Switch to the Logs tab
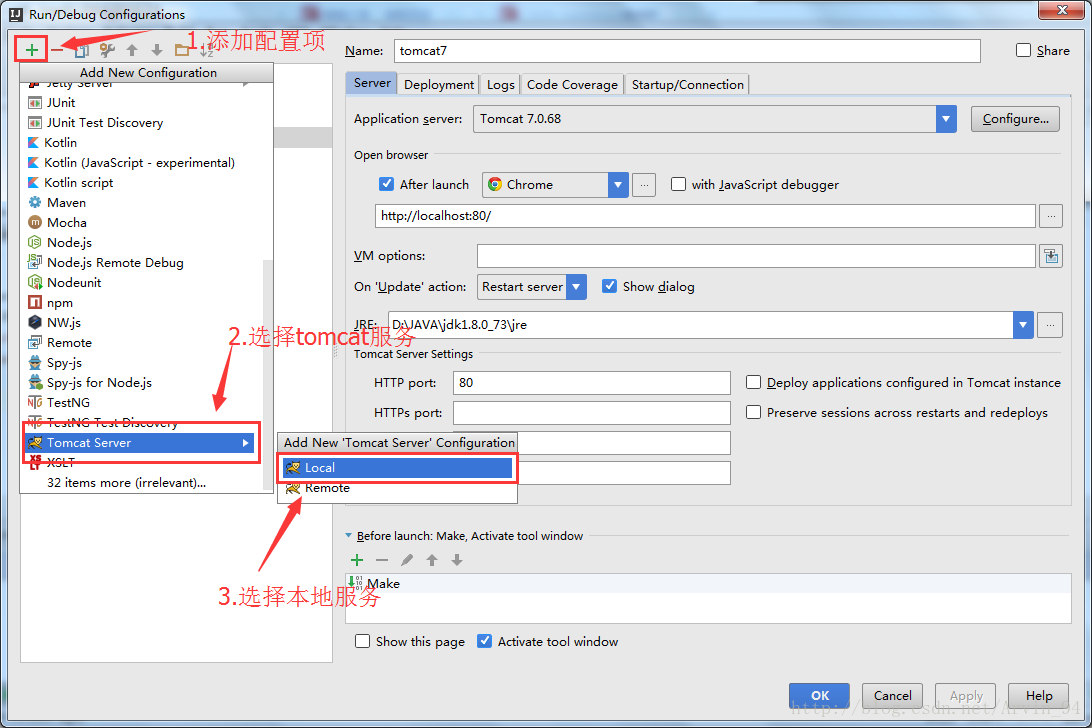This screenshot has width=1092, height=728. [x=501, y=84]
